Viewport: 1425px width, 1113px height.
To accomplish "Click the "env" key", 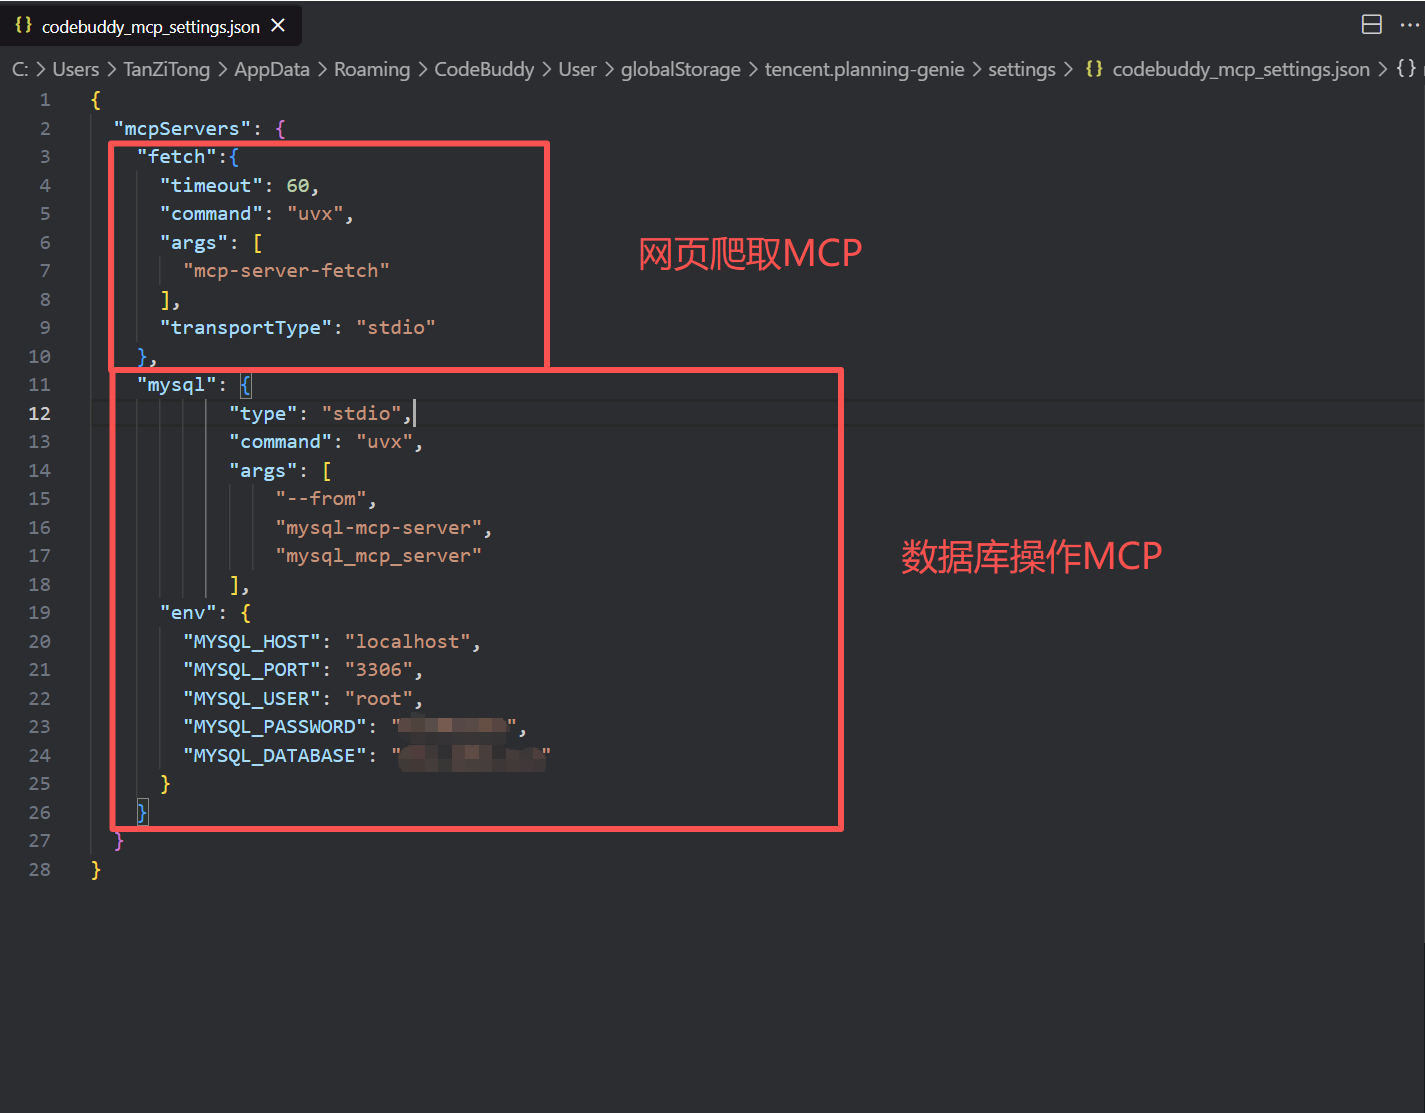I will tap(188, 612).
